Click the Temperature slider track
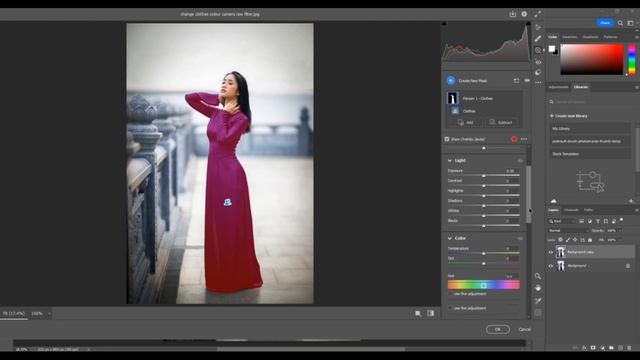This screenshot has height=360, width=640. coord(483,253)
